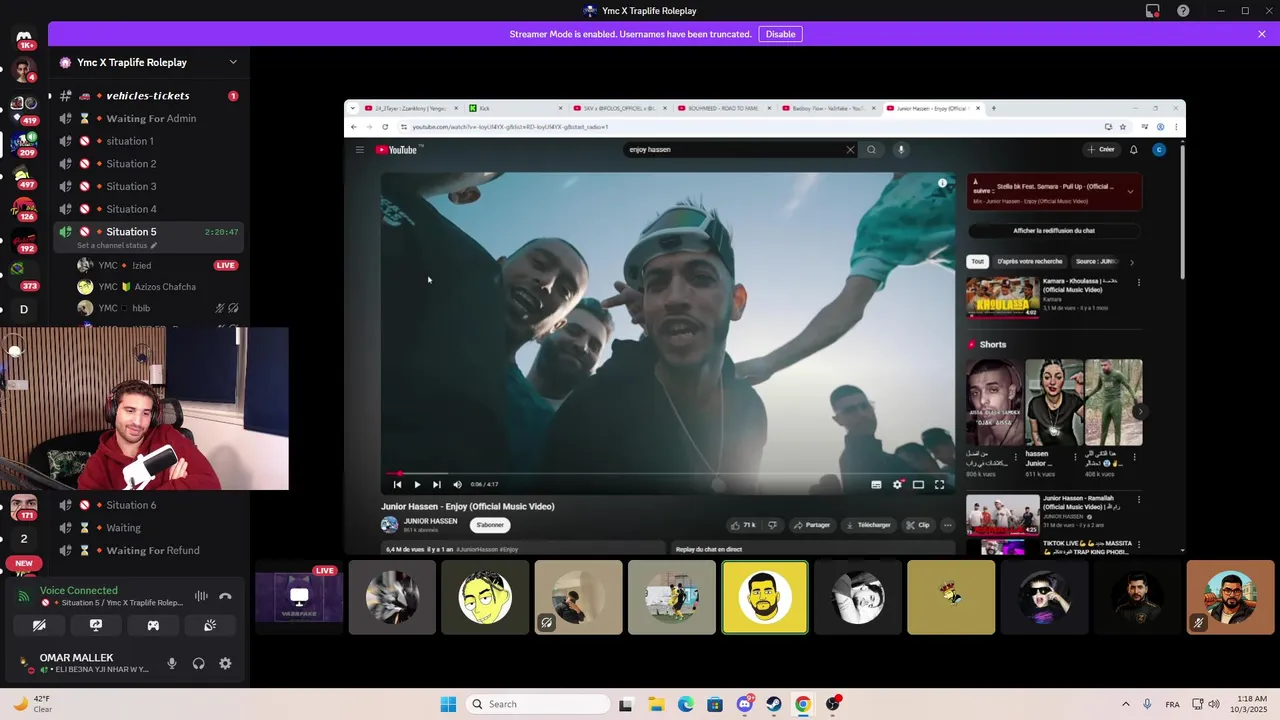
Task: Join the Waiting For Admin voice channel
Action: point(148,118)
